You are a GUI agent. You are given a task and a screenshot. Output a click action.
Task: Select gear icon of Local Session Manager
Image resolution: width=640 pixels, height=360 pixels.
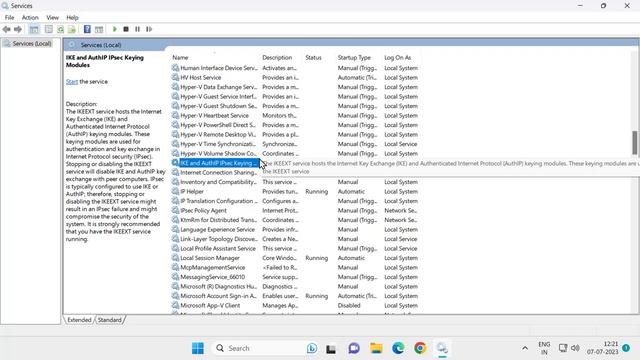coord(175,258)
